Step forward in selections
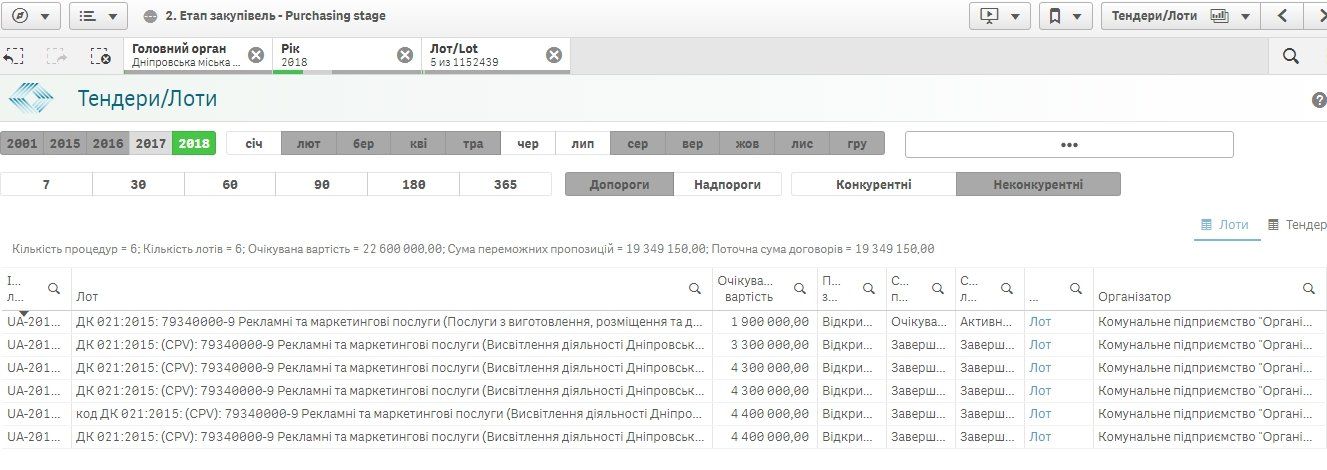The image size is (1327, 470). (57, 56)
